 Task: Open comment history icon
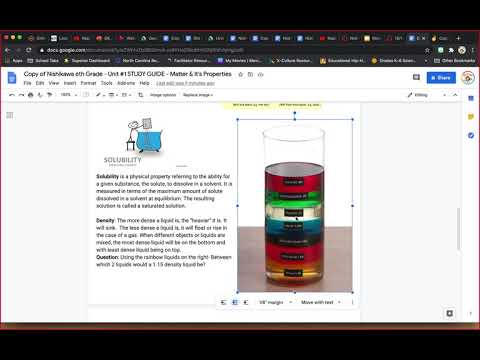tap(416, 77)
